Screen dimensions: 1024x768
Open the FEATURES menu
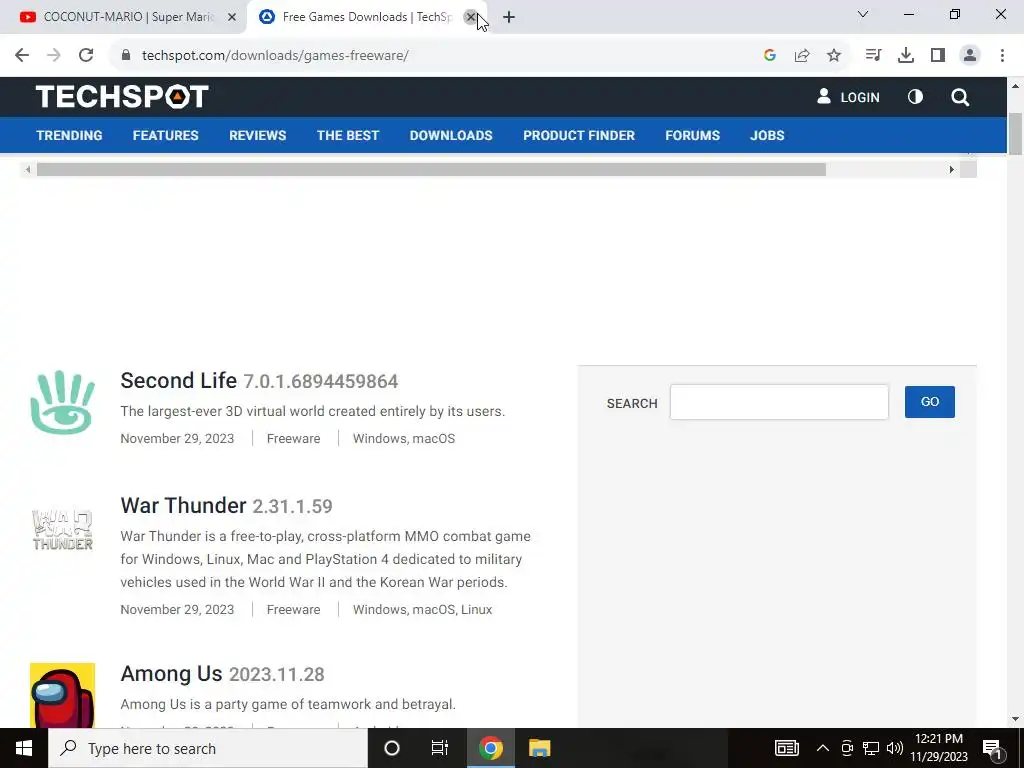pyautogui.click(x=165, y=135)
